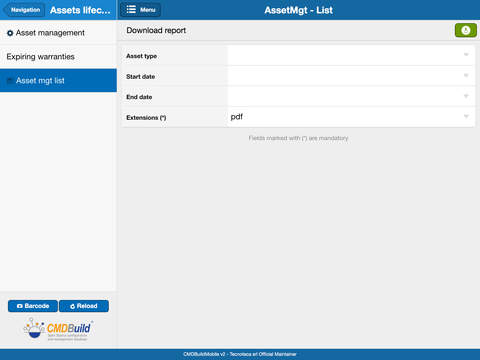Screen dimensions: 480x360
Task: Open the Barcode scanner
Action: pos(33,306)
